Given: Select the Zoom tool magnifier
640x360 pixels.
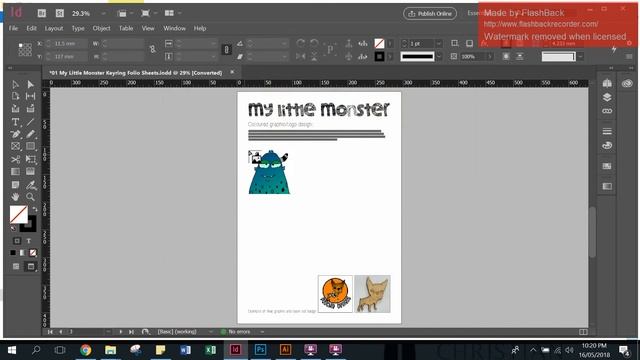Looking at the screenshot, I should pos(31,197).
